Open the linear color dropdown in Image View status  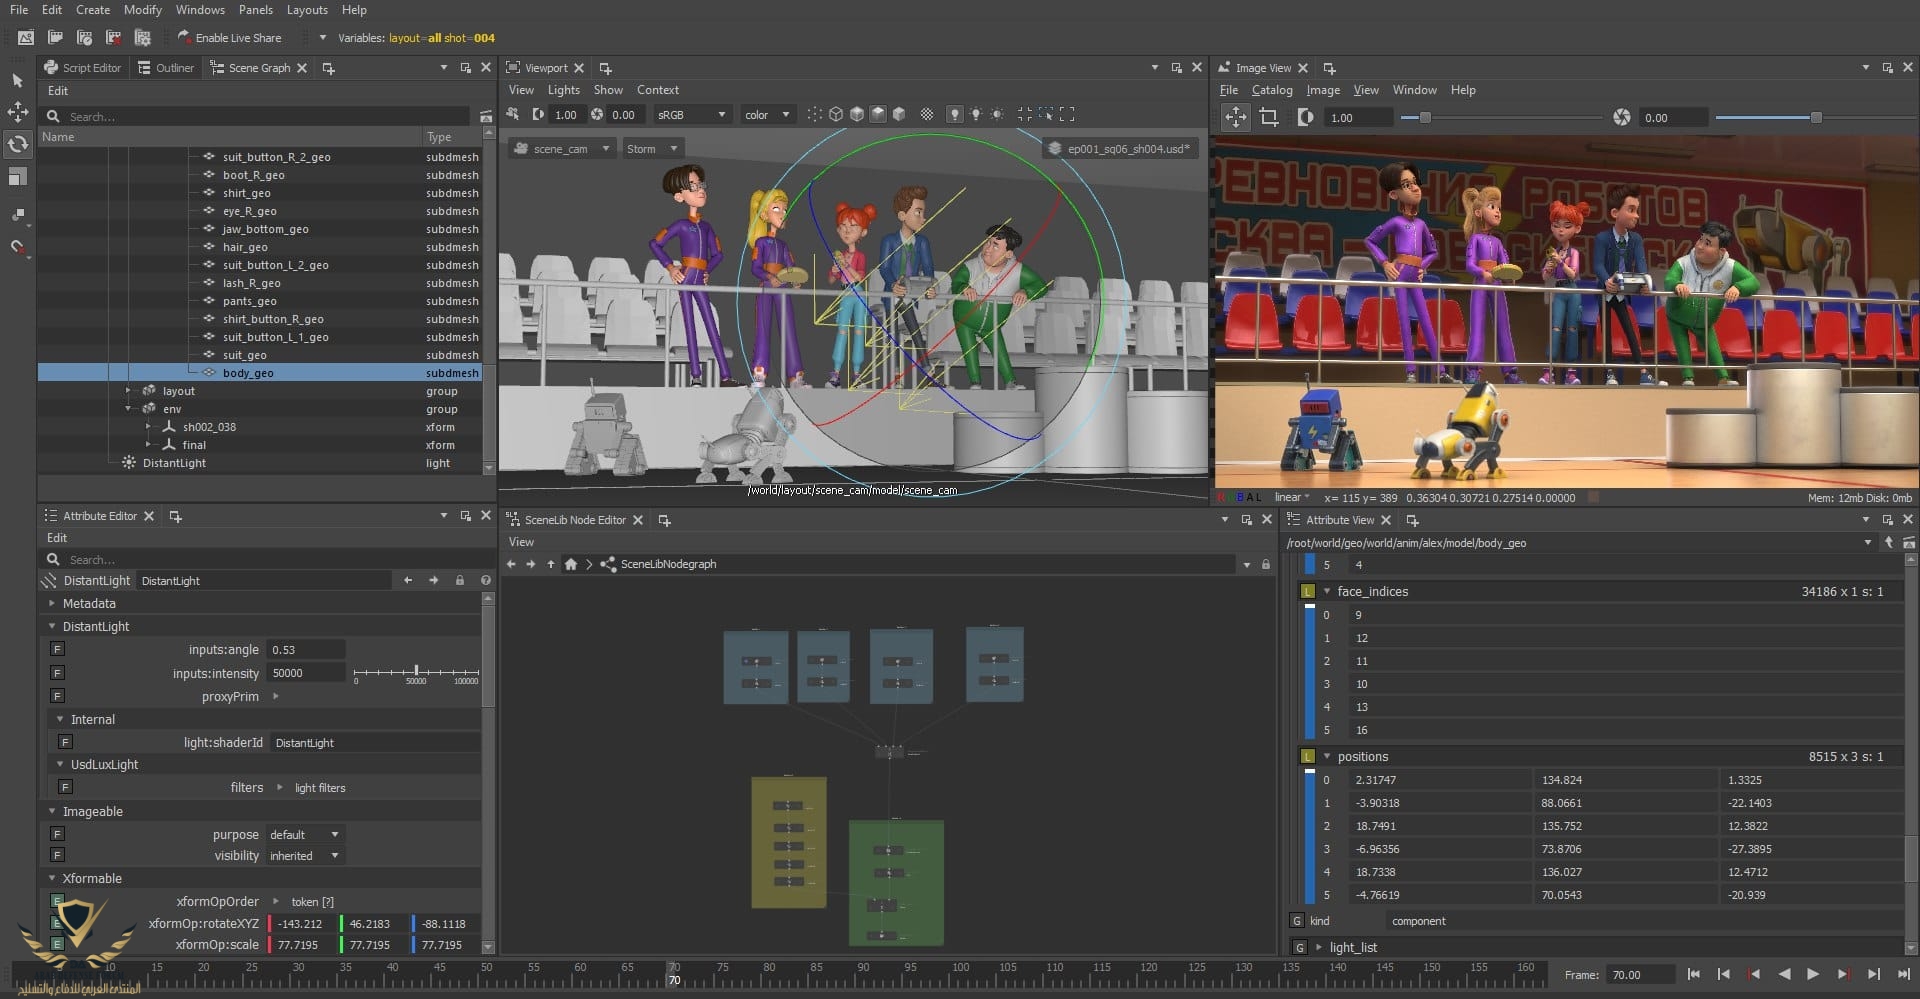[x=1291, y=498]
